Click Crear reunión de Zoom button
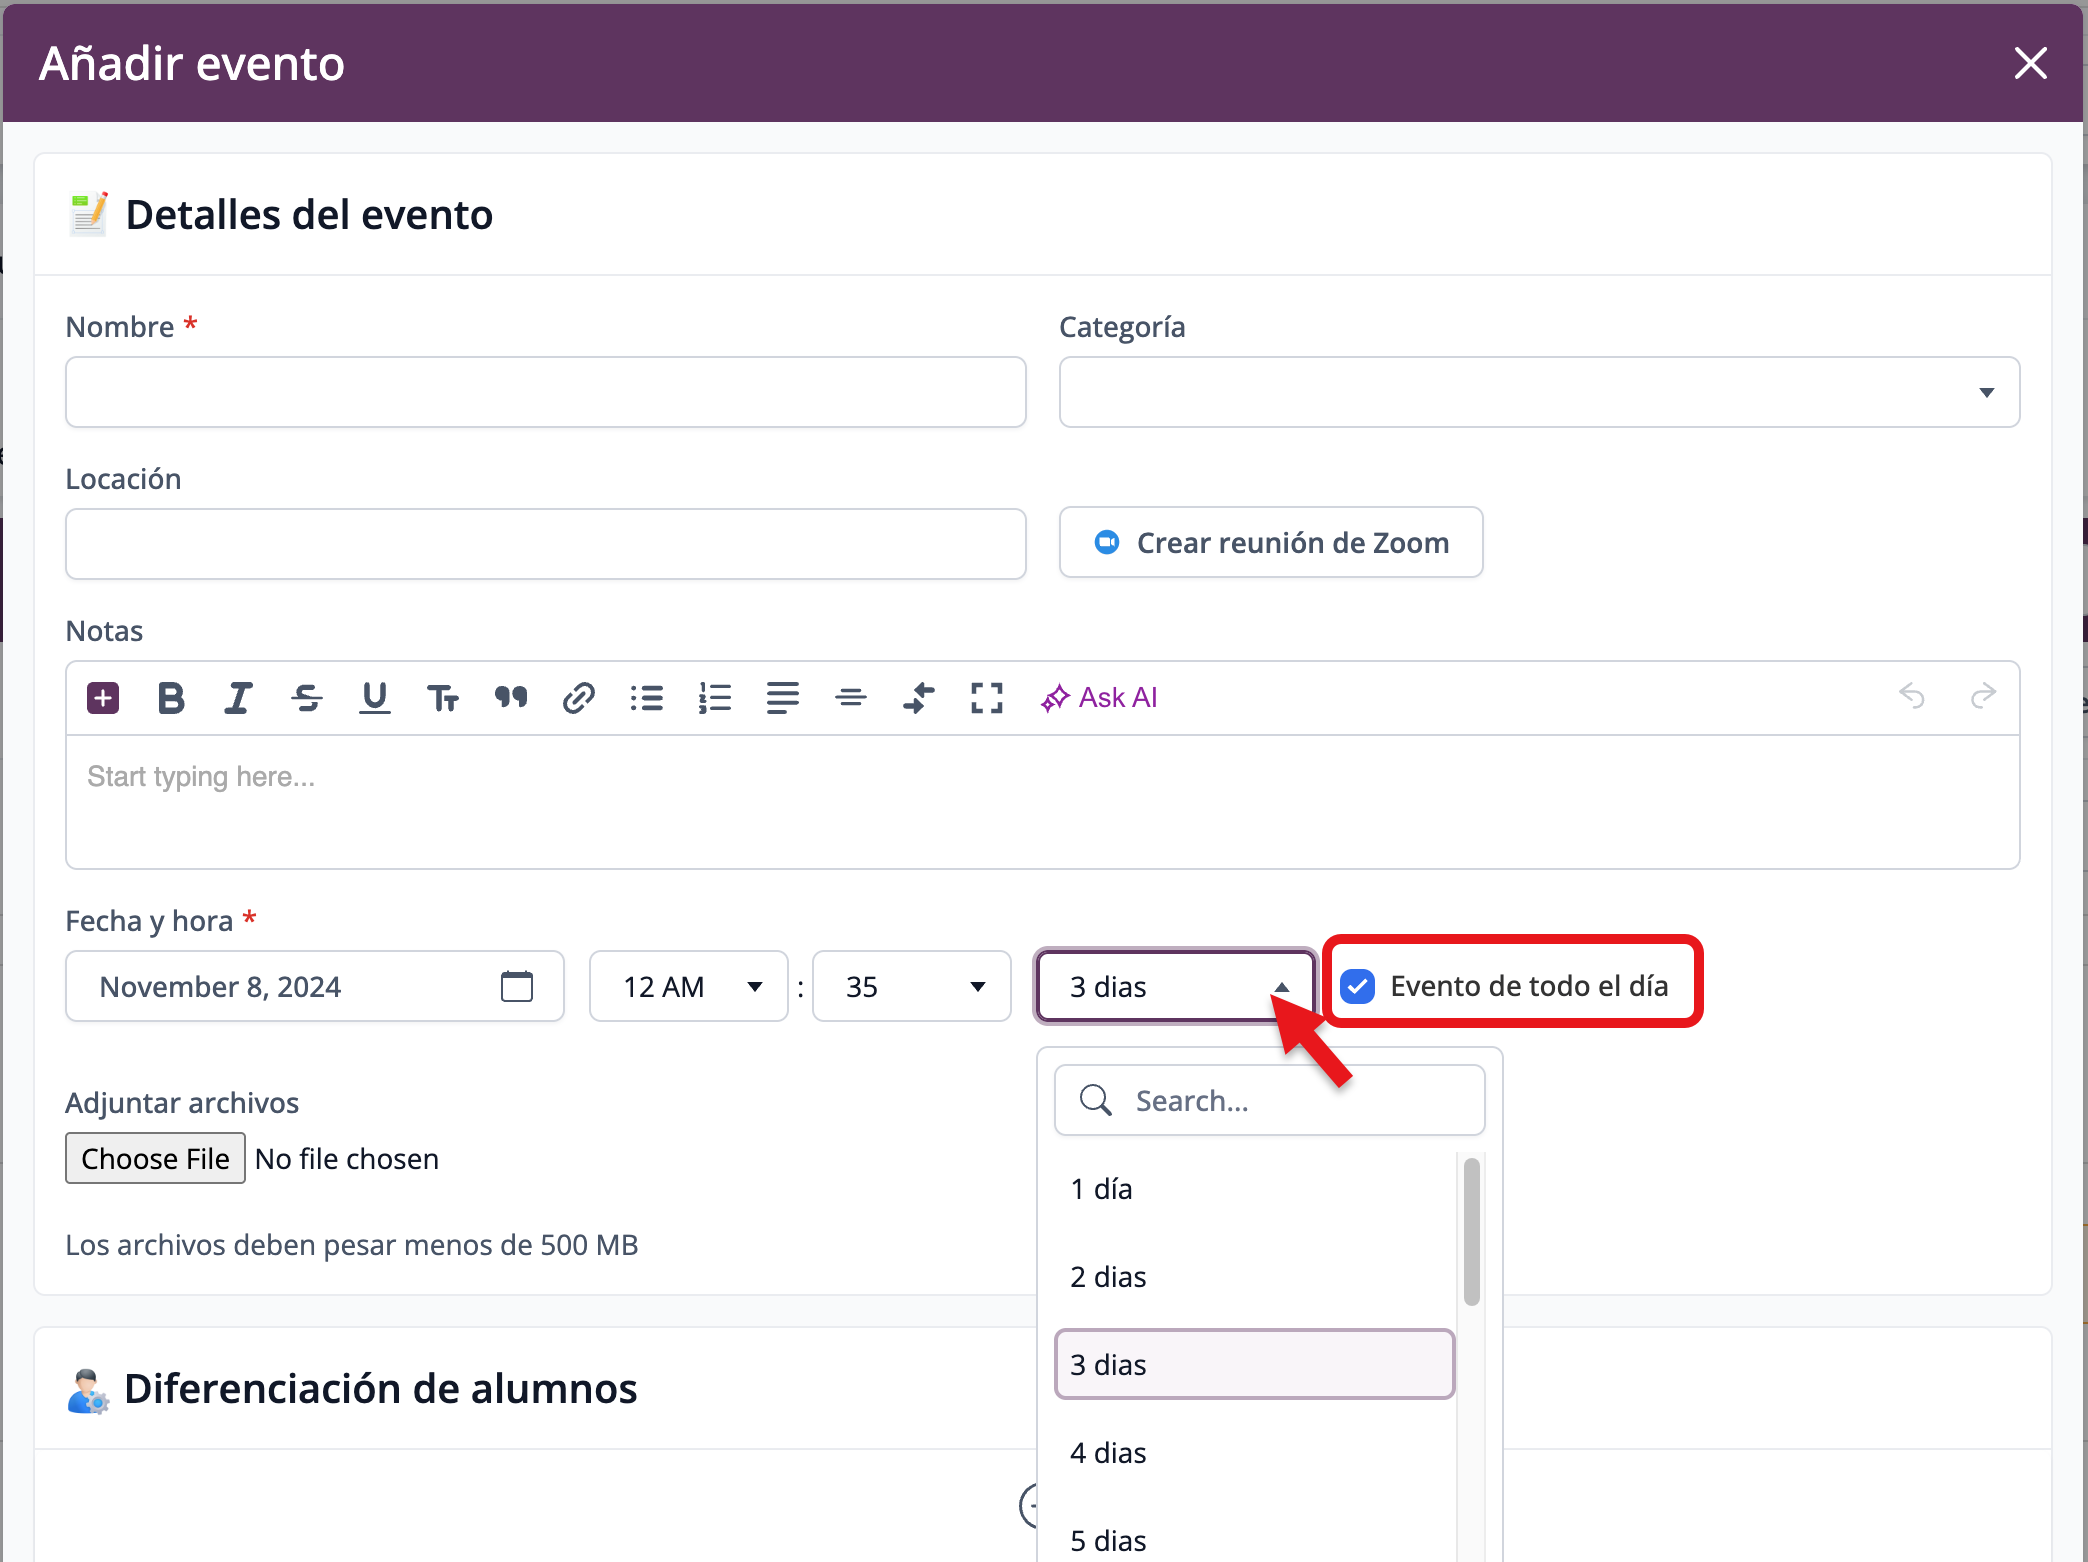The width and height of the screenshot is (2088, 1562). click(1270, 542)
